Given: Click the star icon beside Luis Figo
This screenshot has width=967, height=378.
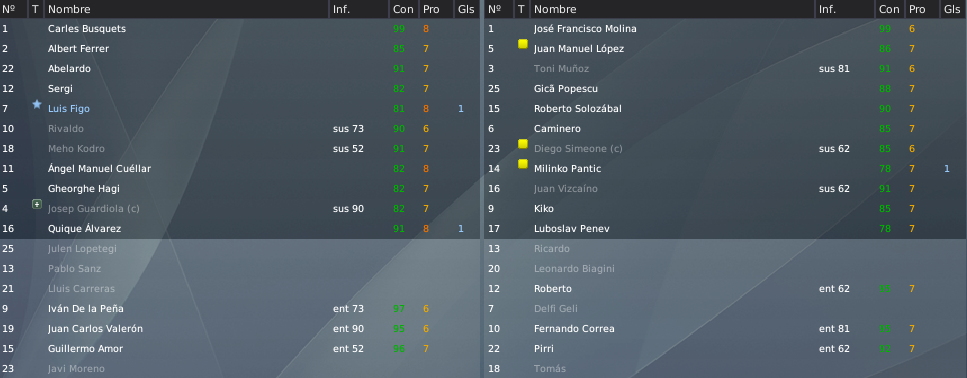Looking at the screenshot, I should 36,105.
